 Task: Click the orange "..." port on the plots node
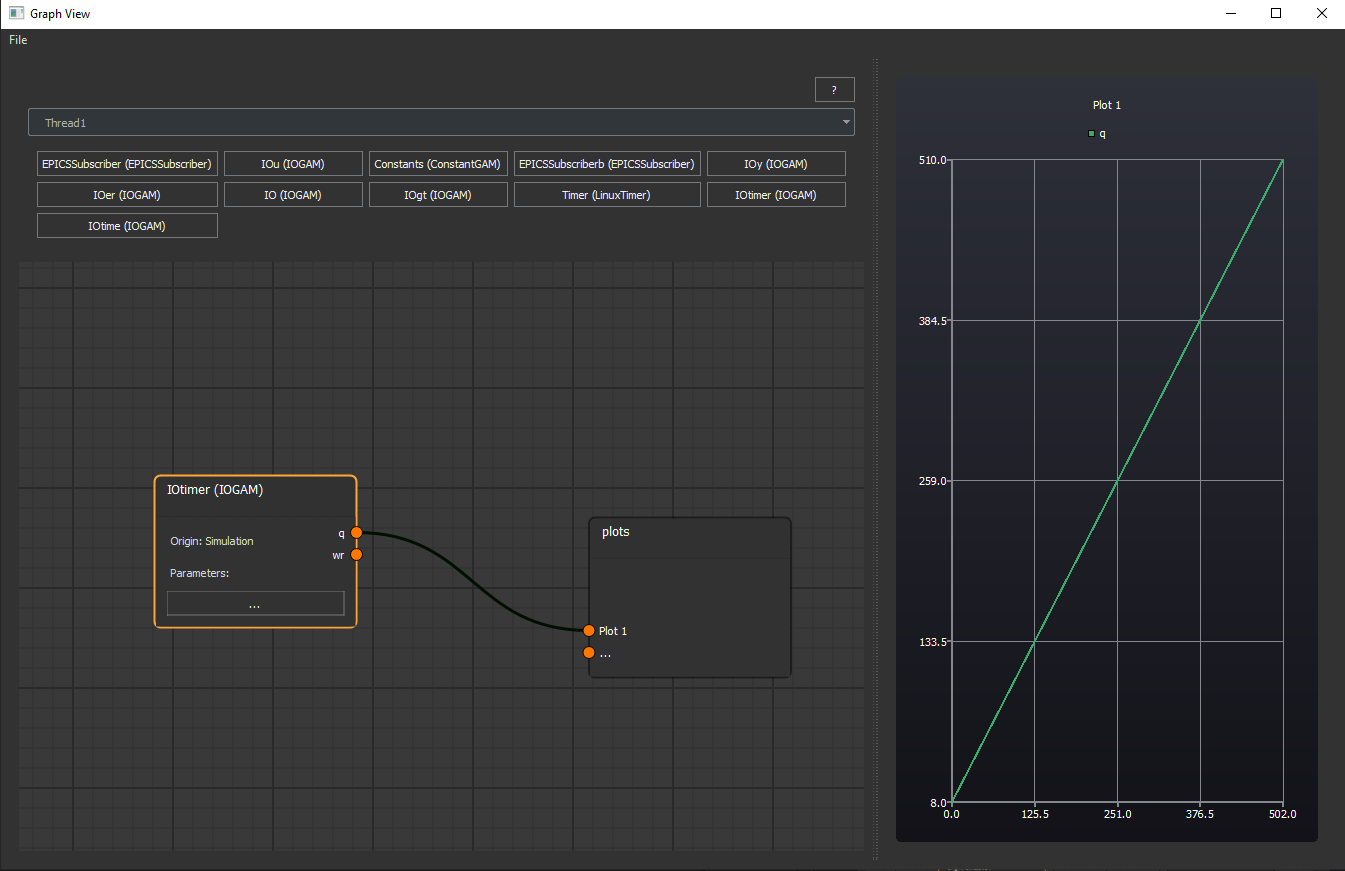click(x=588, y=652)
